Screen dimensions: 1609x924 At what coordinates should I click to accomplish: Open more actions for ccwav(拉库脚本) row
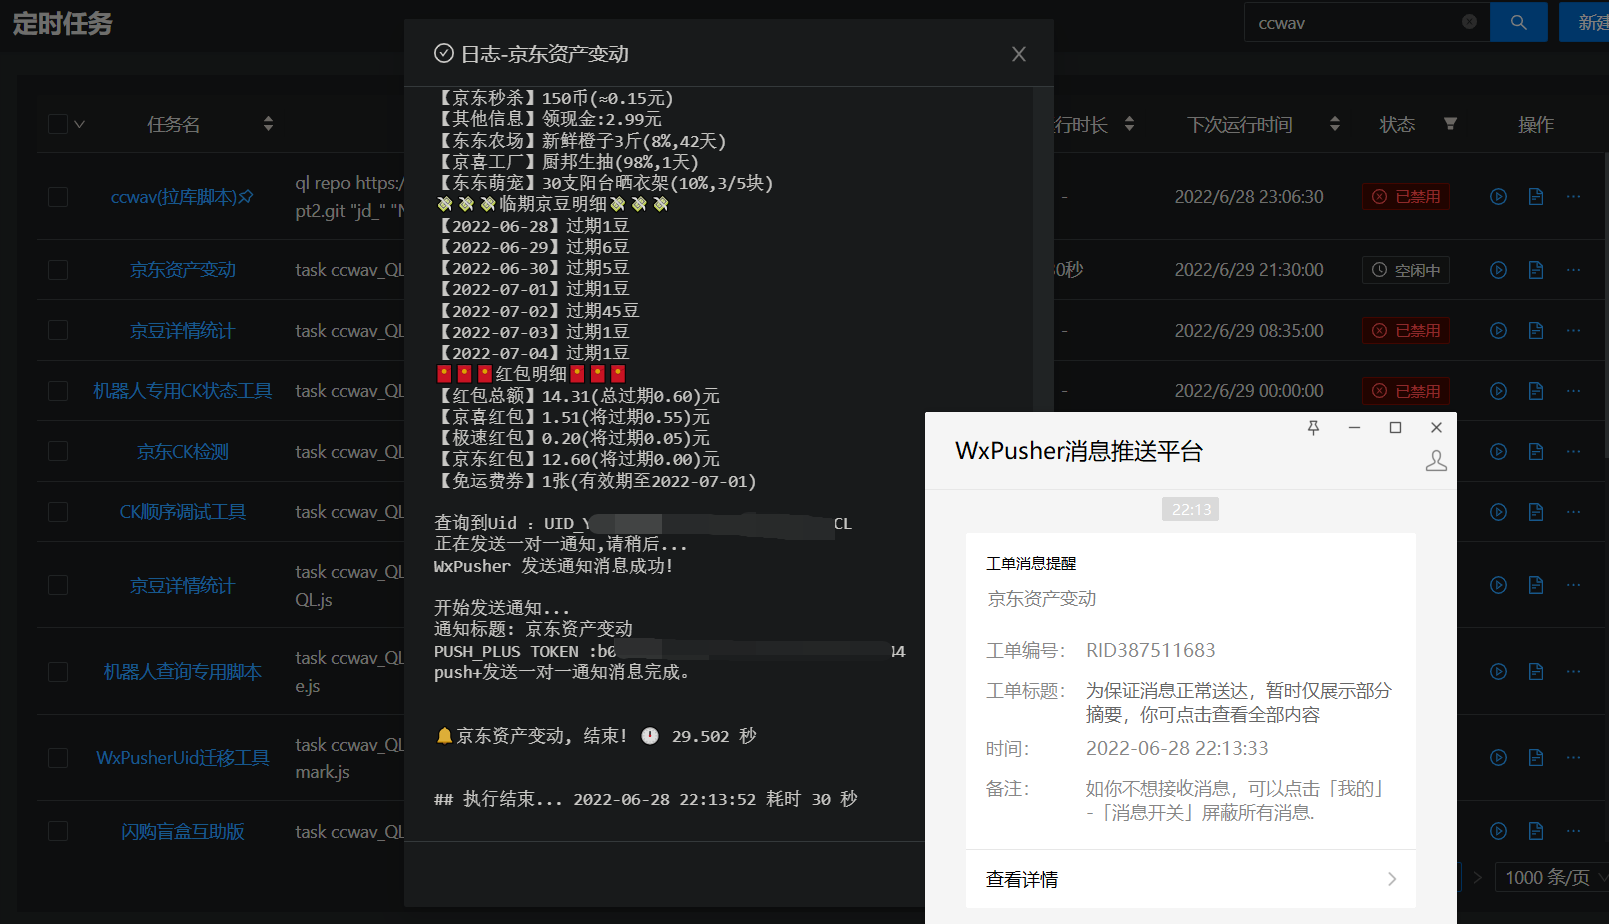[1573, 197]
